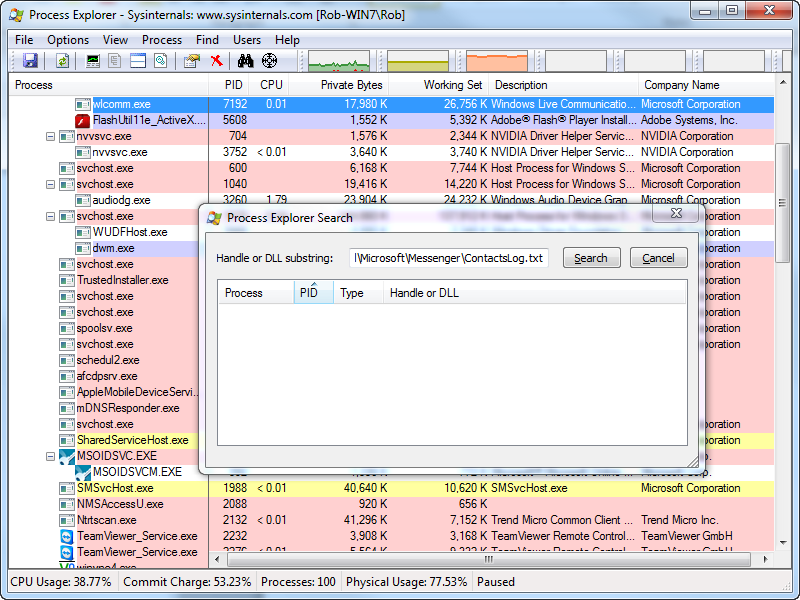
Task: Click the binoculars Find Handle icon
Action: coord(246,61)
